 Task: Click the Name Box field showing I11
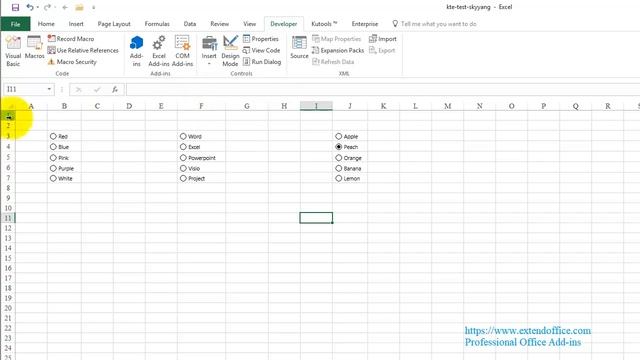click(24, 89)
